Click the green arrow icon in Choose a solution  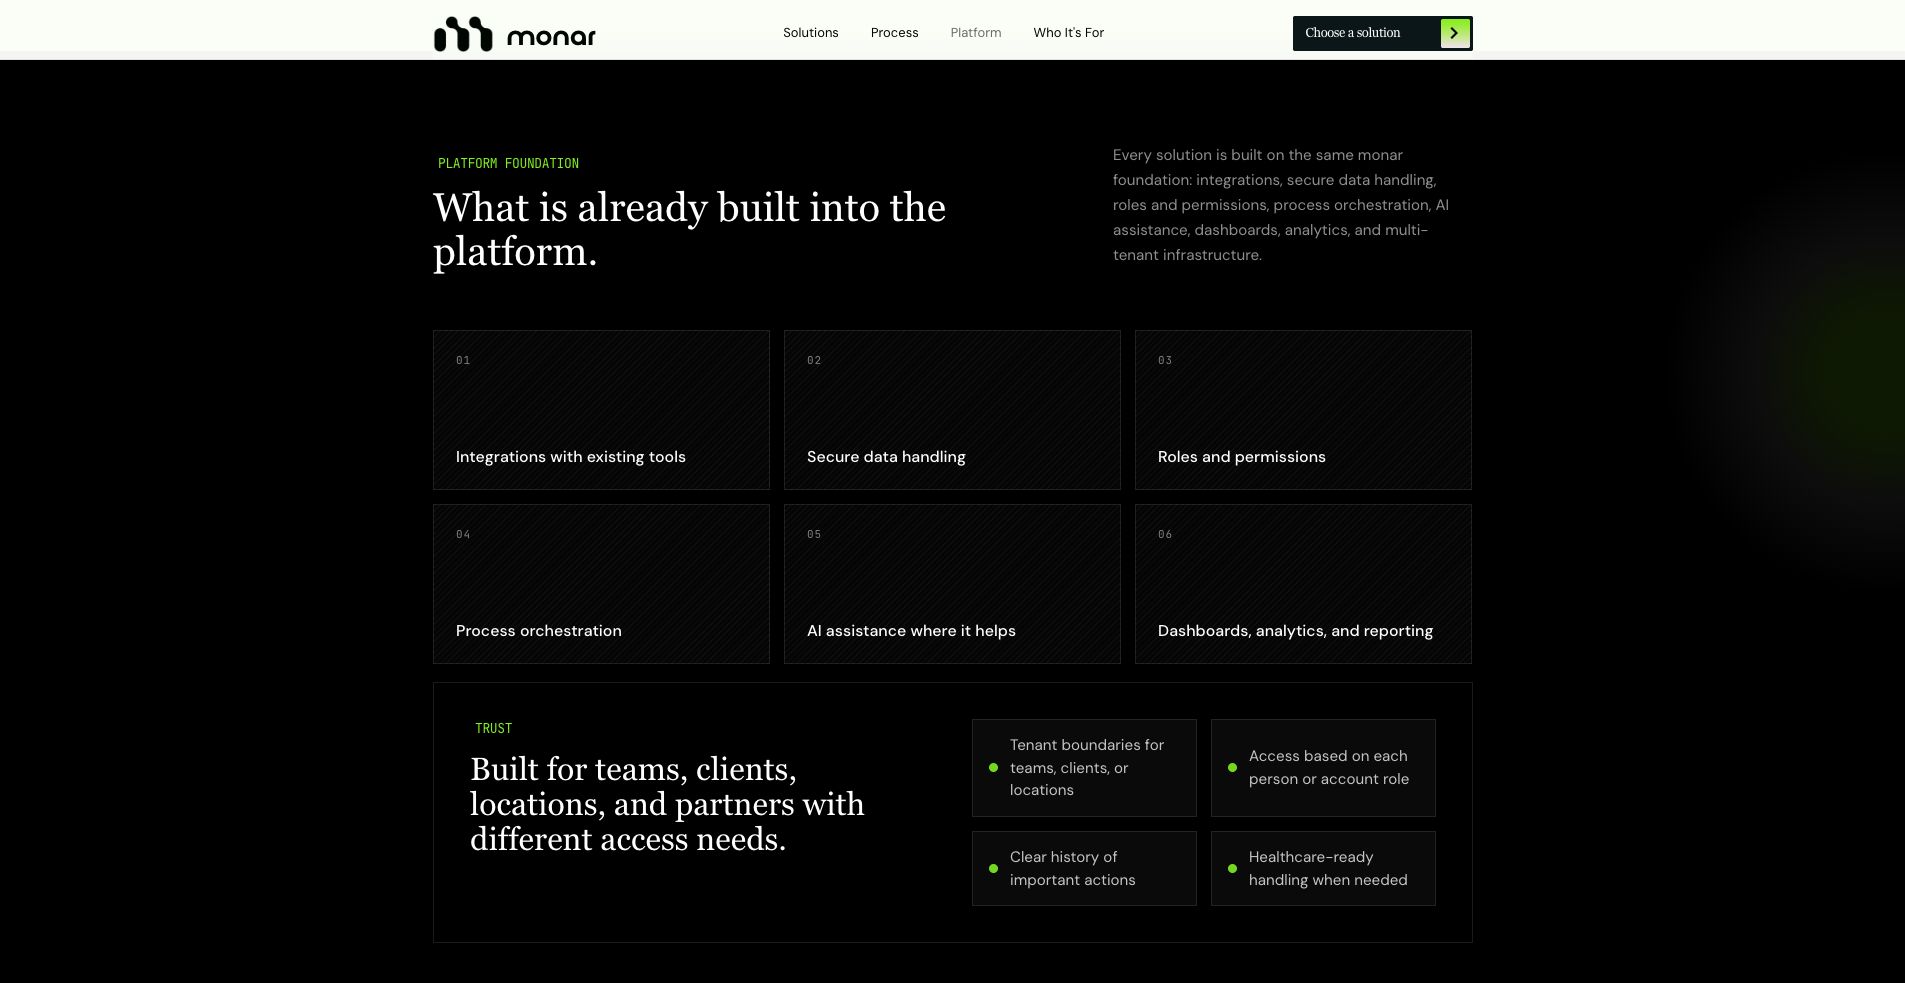click(x=1455, y=33)
